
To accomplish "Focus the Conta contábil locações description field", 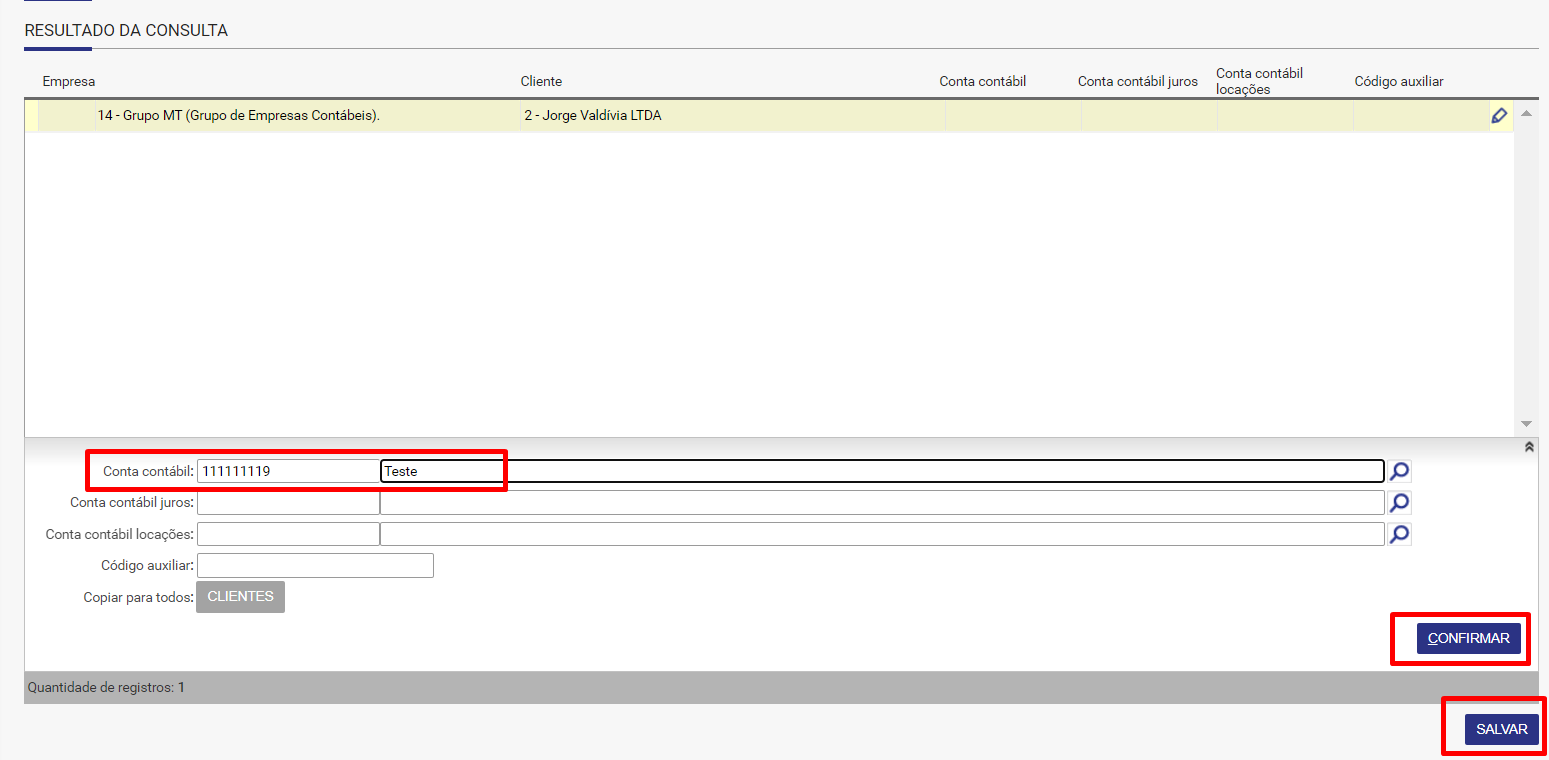I will 883,534.
